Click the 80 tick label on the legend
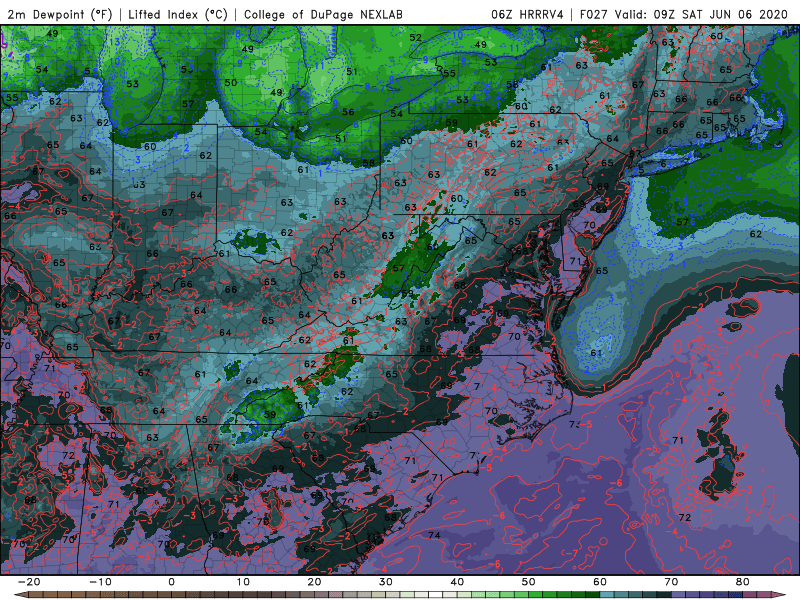This screenshot has height=600, width=800. pos(743,582)
